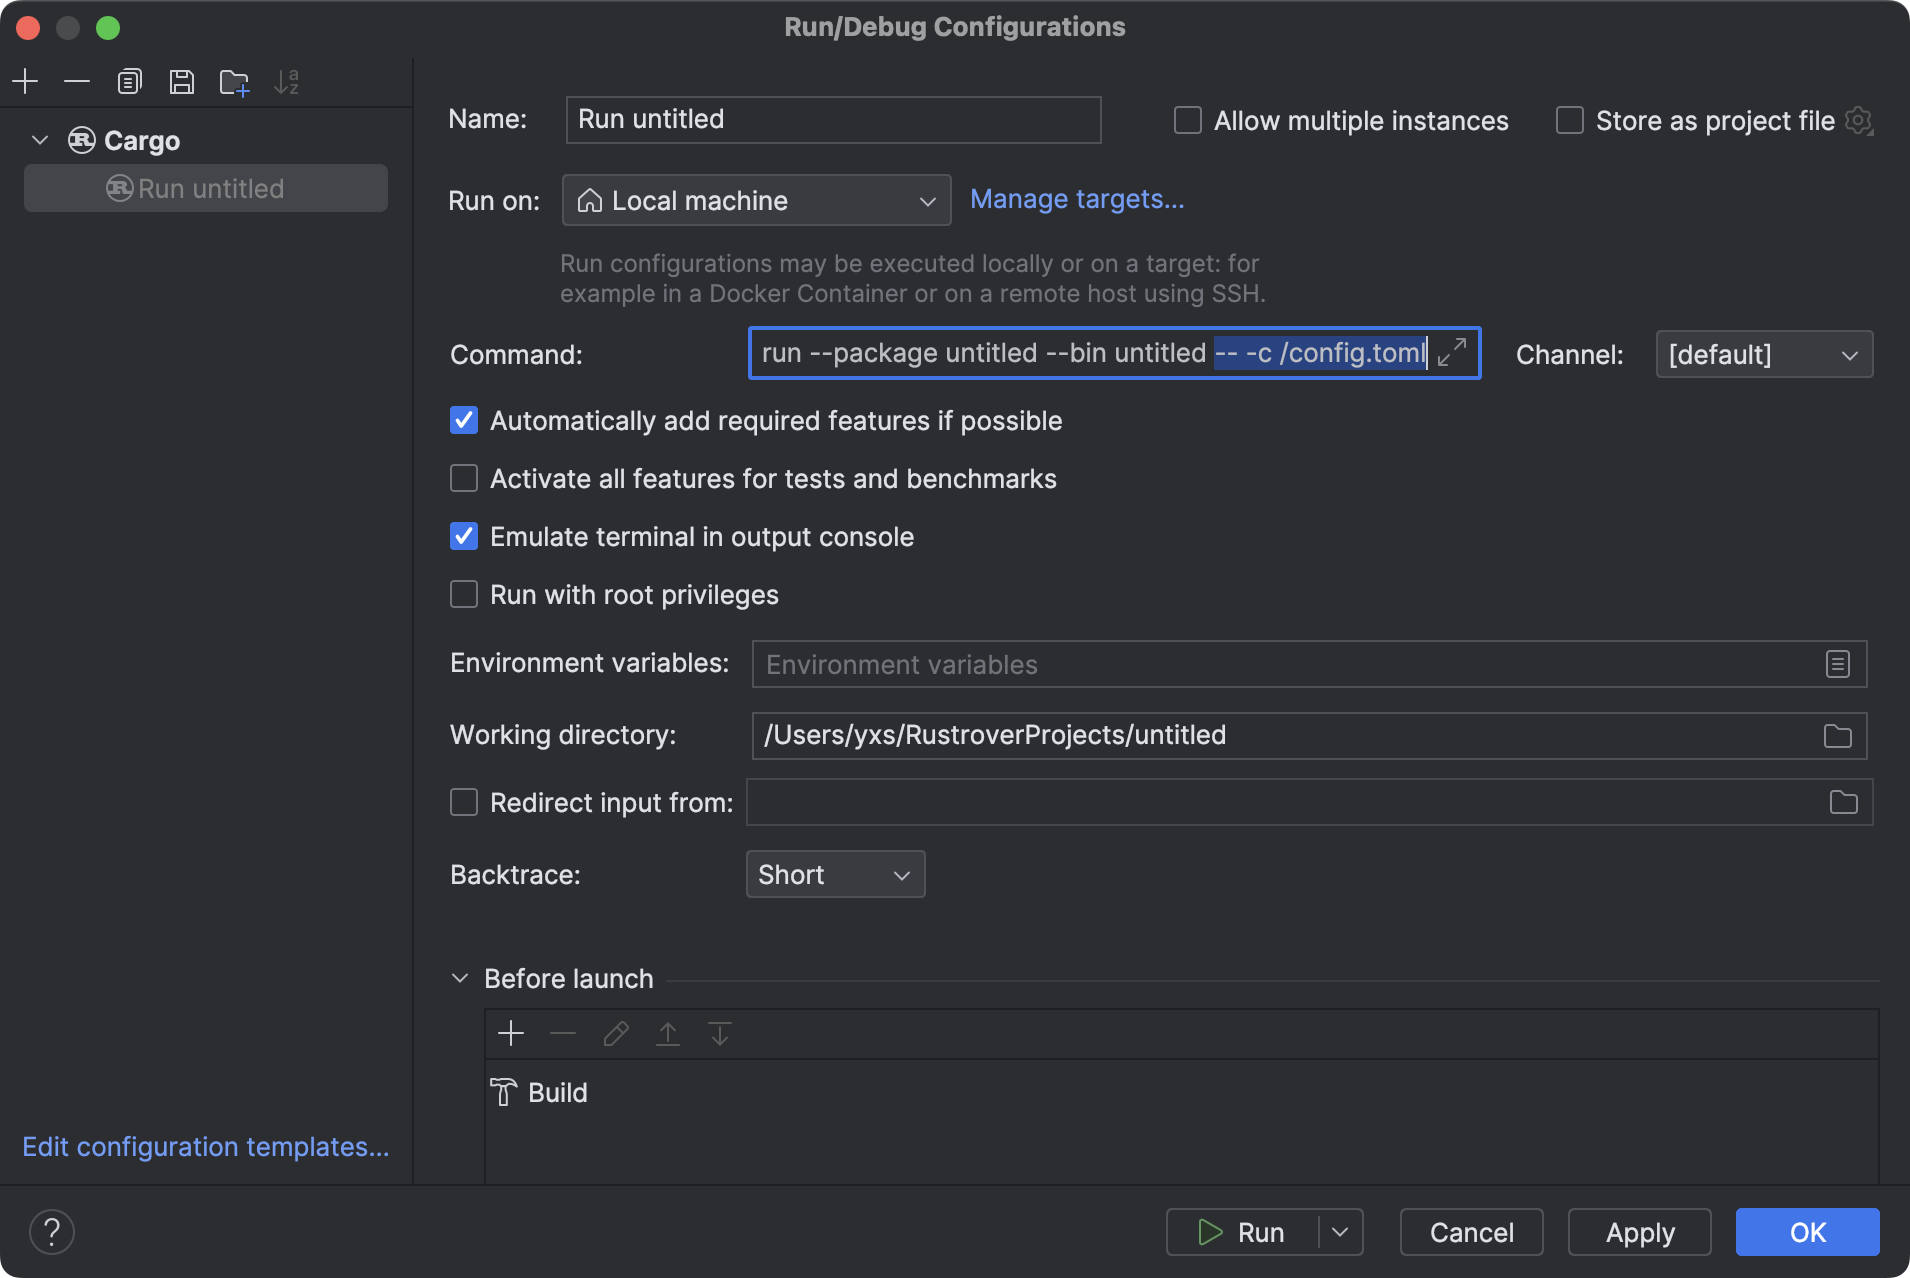Edit the selected Before launch task
The image size is (1910, 1278).
click(616, 1033)
